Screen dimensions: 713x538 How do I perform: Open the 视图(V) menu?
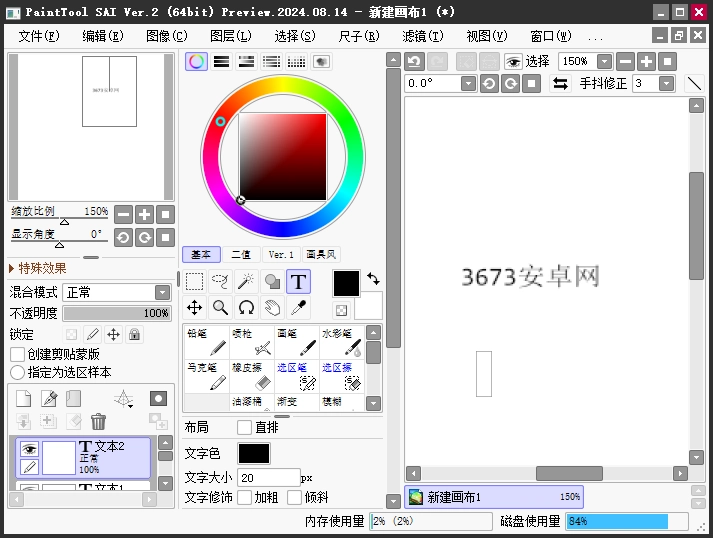coord(487,36)
